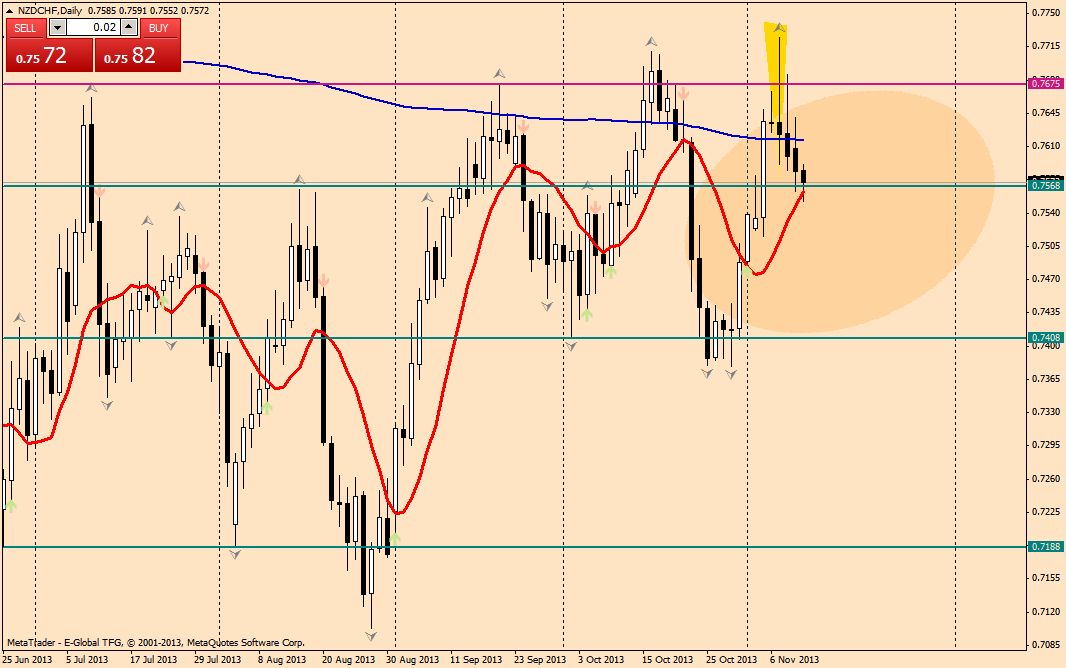Click the 3 Oct 2013 date label
The height and width of the screenshot is (668, 1066).
click(601, 659)
